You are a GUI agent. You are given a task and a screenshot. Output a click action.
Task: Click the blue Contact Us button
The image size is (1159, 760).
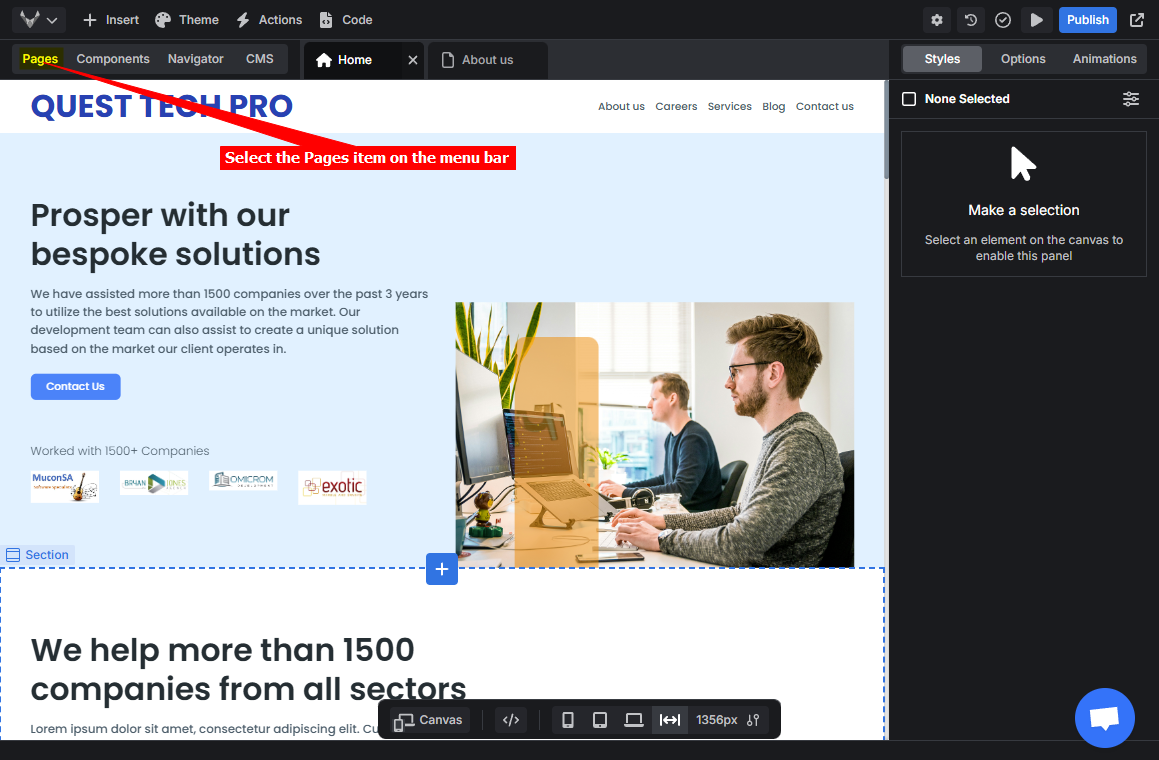click(x=75, y=387)
